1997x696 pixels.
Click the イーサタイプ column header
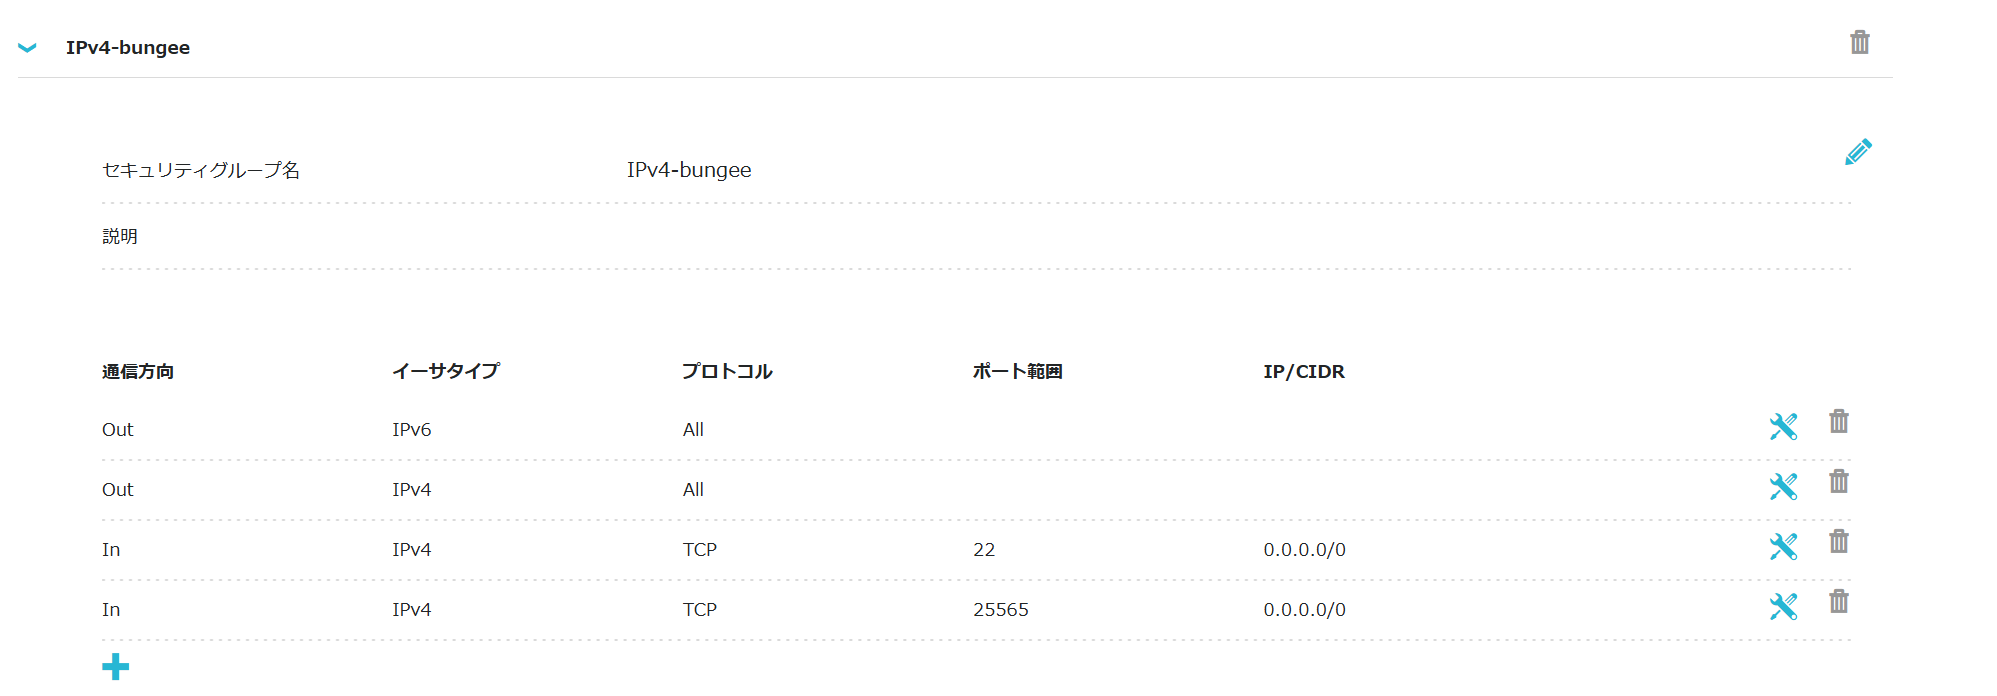[446, 372]
